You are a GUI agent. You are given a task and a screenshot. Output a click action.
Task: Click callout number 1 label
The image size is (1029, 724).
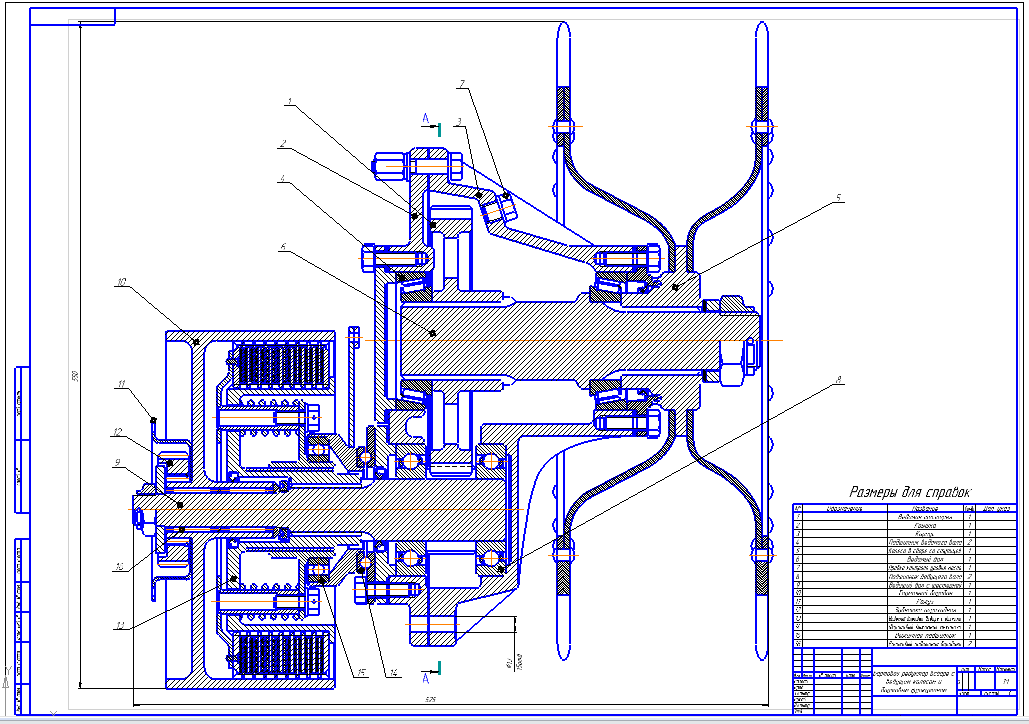click(x=289, y=101)
